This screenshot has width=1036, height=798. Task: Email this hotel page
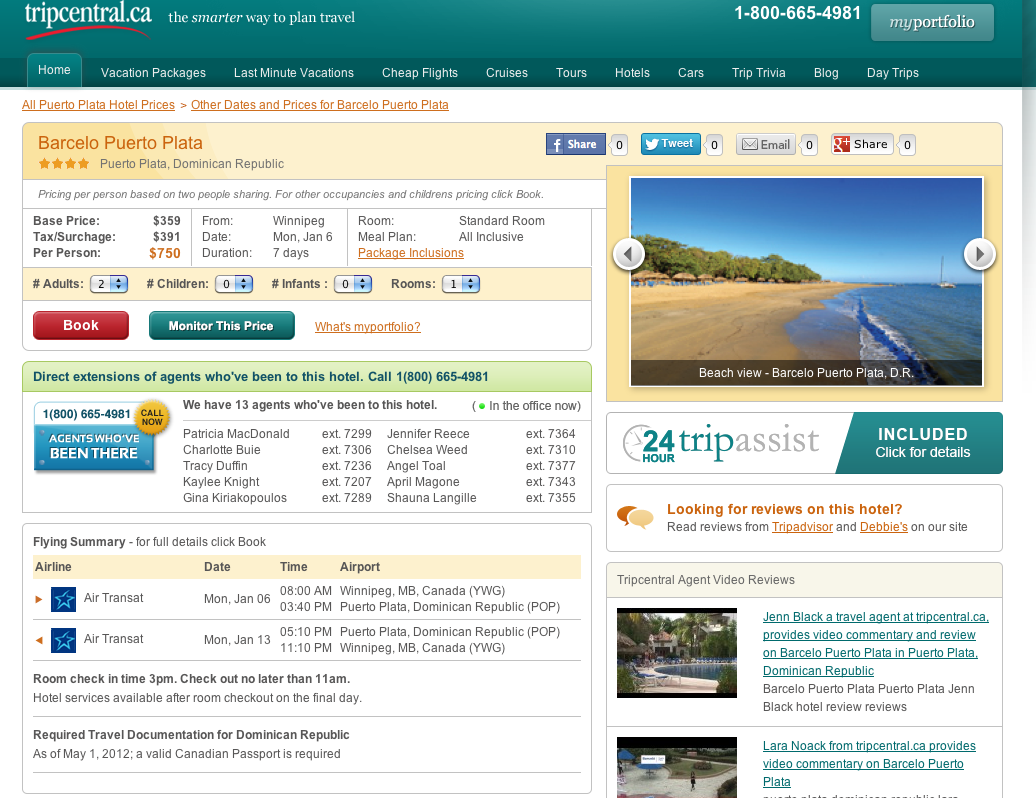(x=766, y=145)
